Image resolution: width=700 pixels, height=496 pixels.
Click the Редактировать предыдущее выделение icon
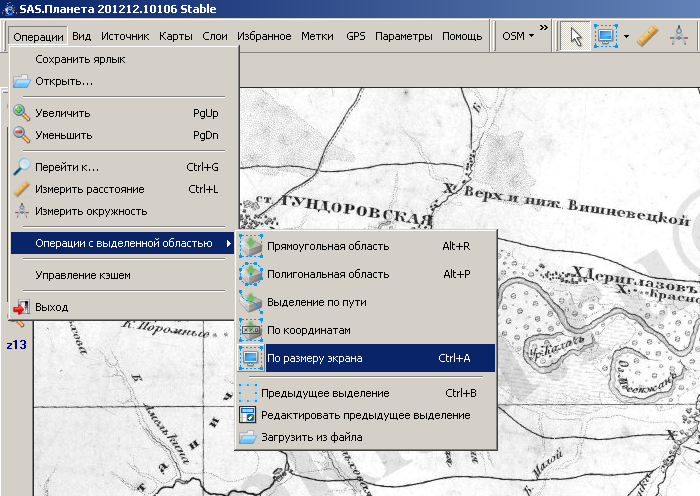(248, 415)
